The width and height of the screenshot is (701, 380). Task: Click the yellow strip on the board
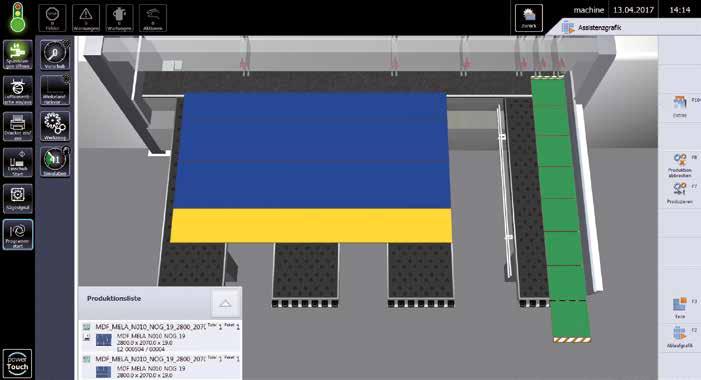(311, 225)
